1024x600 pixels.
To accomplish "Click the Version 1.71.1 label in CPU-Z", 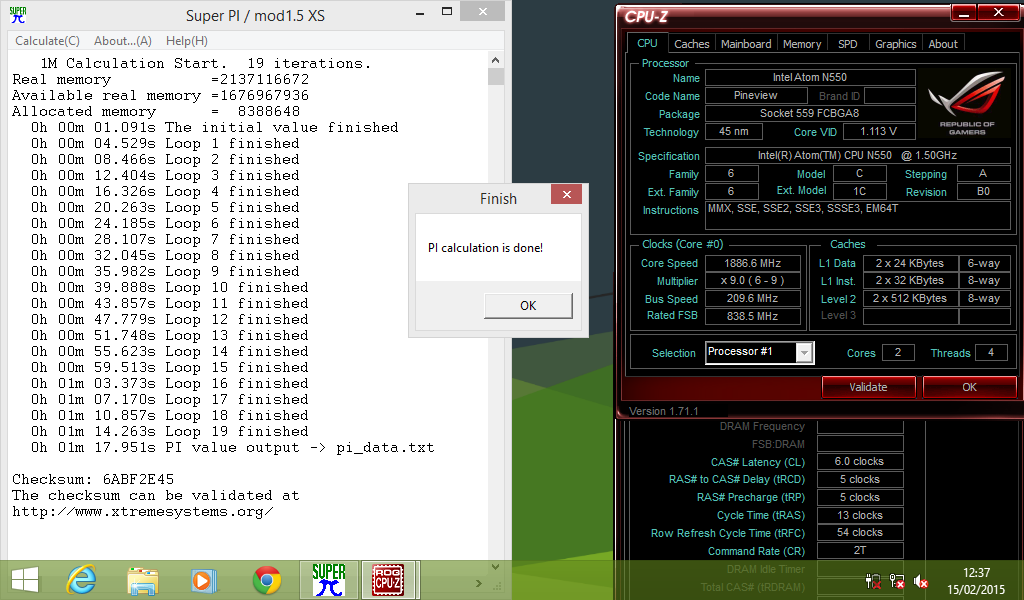I will (664, 411).
